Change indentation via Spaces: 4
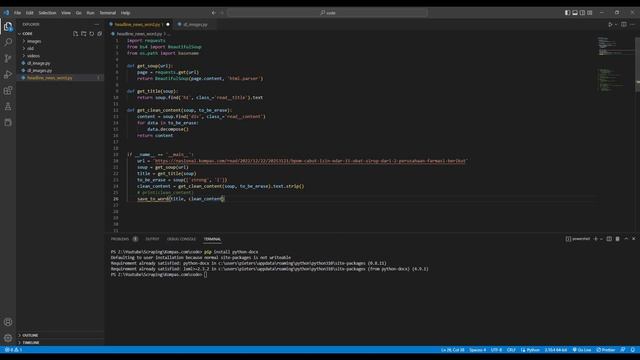This screenshot has width=640, height=360. (478, 350)
